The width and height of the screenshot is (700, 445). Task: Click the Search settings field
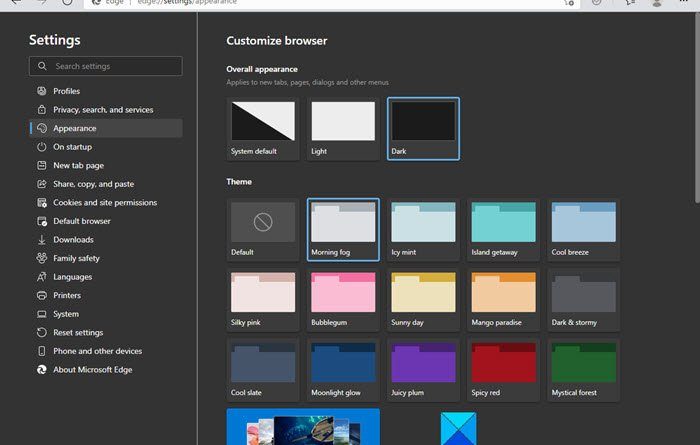coord(106,66)
